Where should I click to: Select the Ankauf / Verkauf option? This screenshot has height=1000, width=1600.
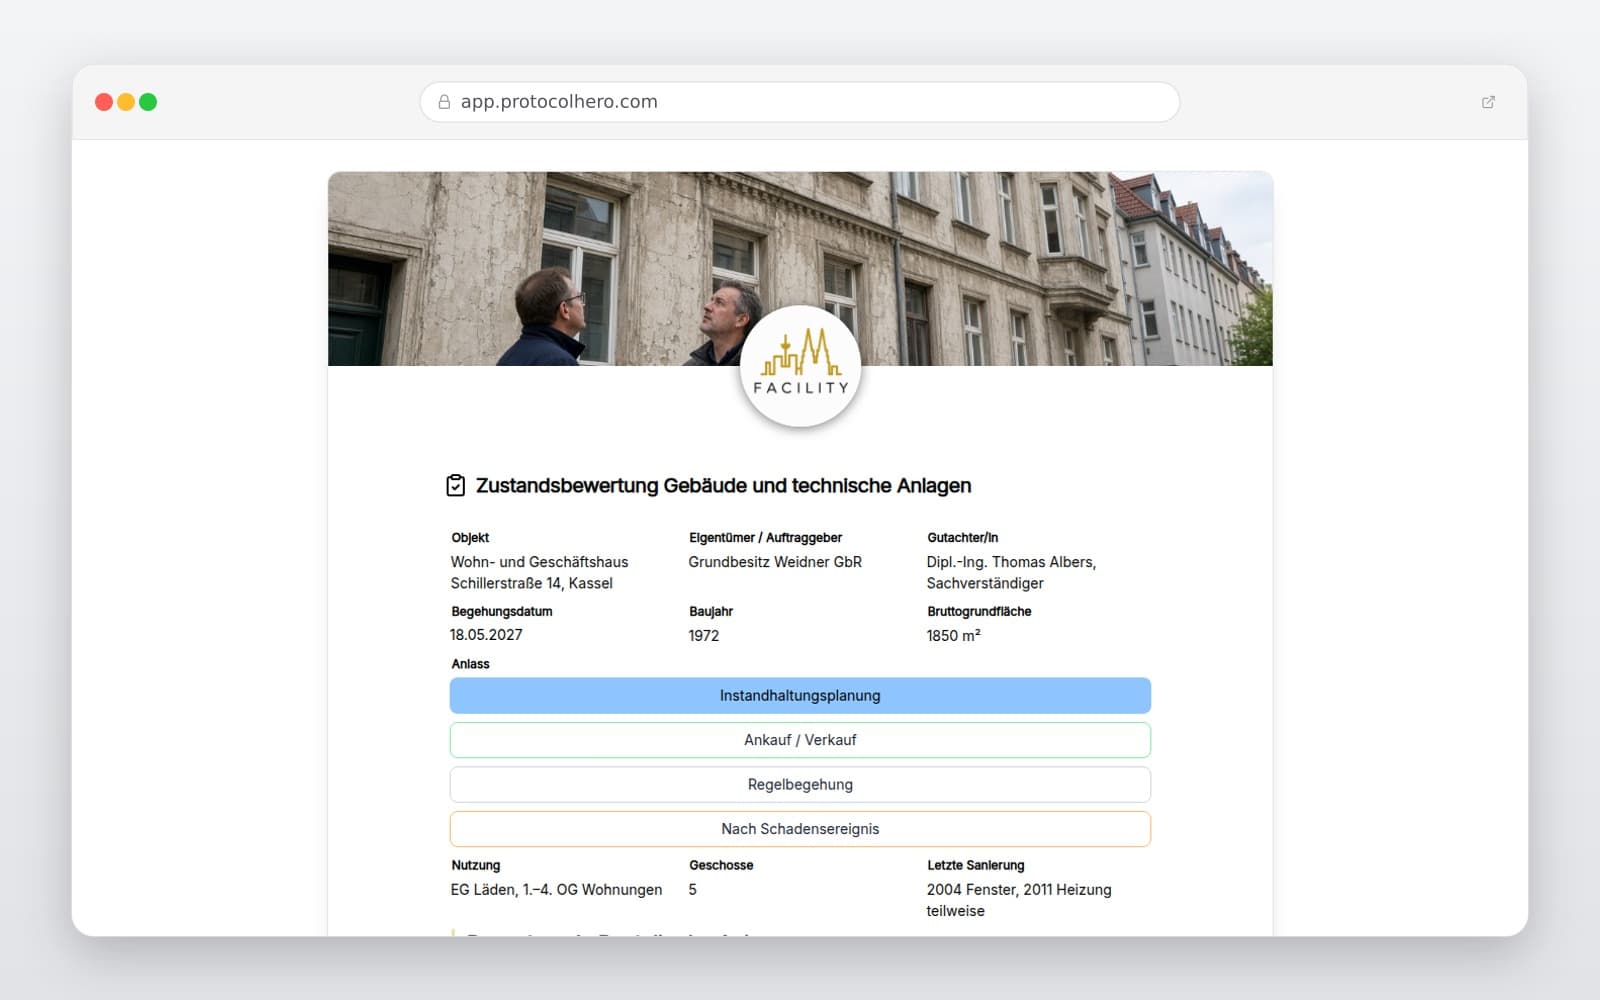tap(800, 740)
